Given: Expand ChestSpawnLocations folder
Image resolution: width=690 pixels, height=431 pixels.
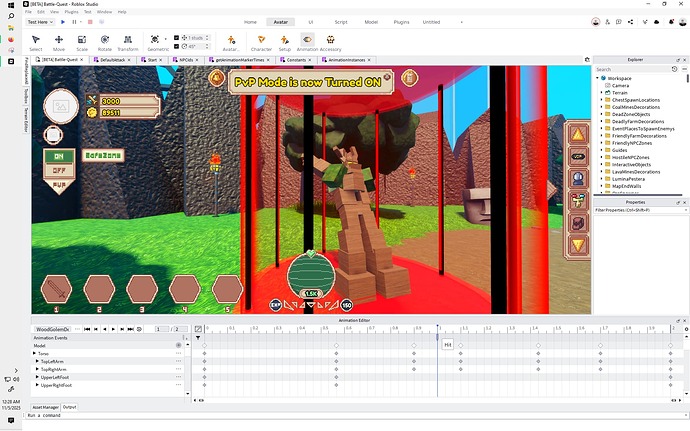Looking at the screenshot, I should point(602,100).
